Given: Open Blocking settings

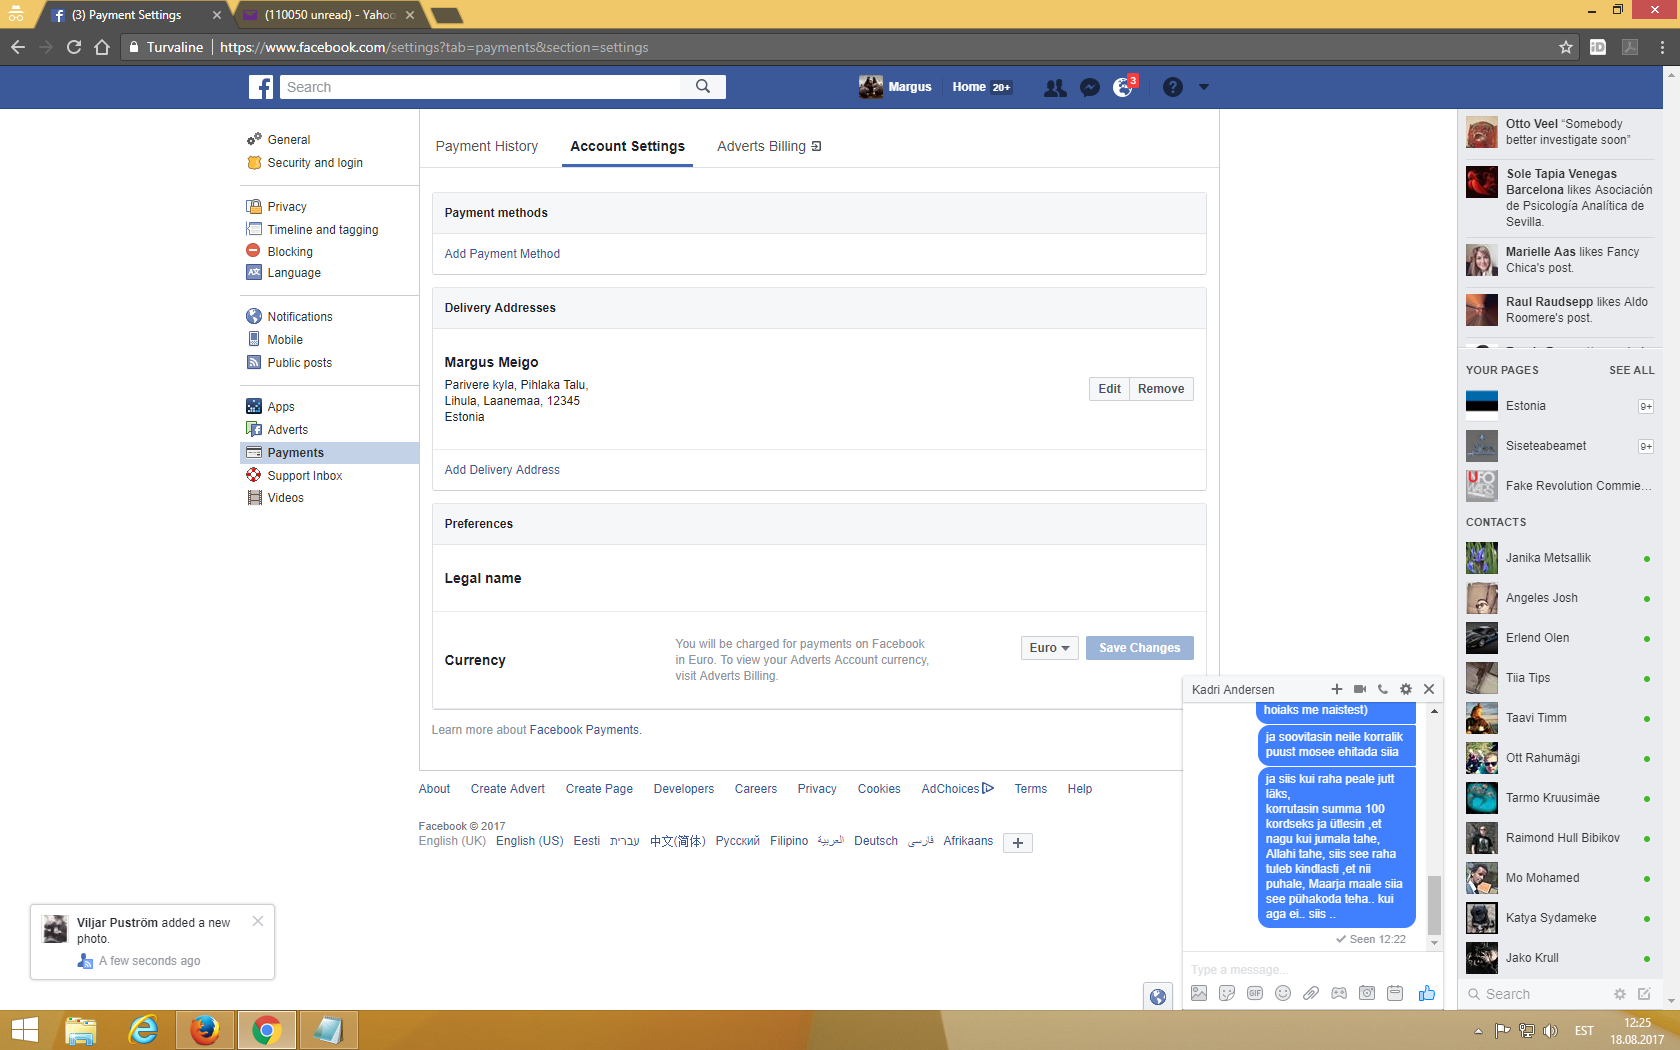Looking at the screenshot, I should pyautogui.click(x=290, y=252).
